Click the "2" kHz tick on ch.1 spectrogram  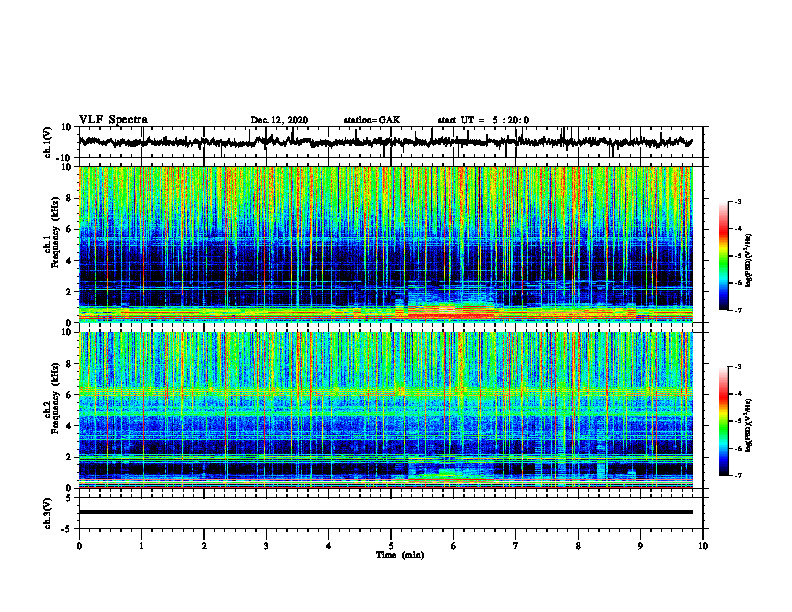tap(70, 291)
